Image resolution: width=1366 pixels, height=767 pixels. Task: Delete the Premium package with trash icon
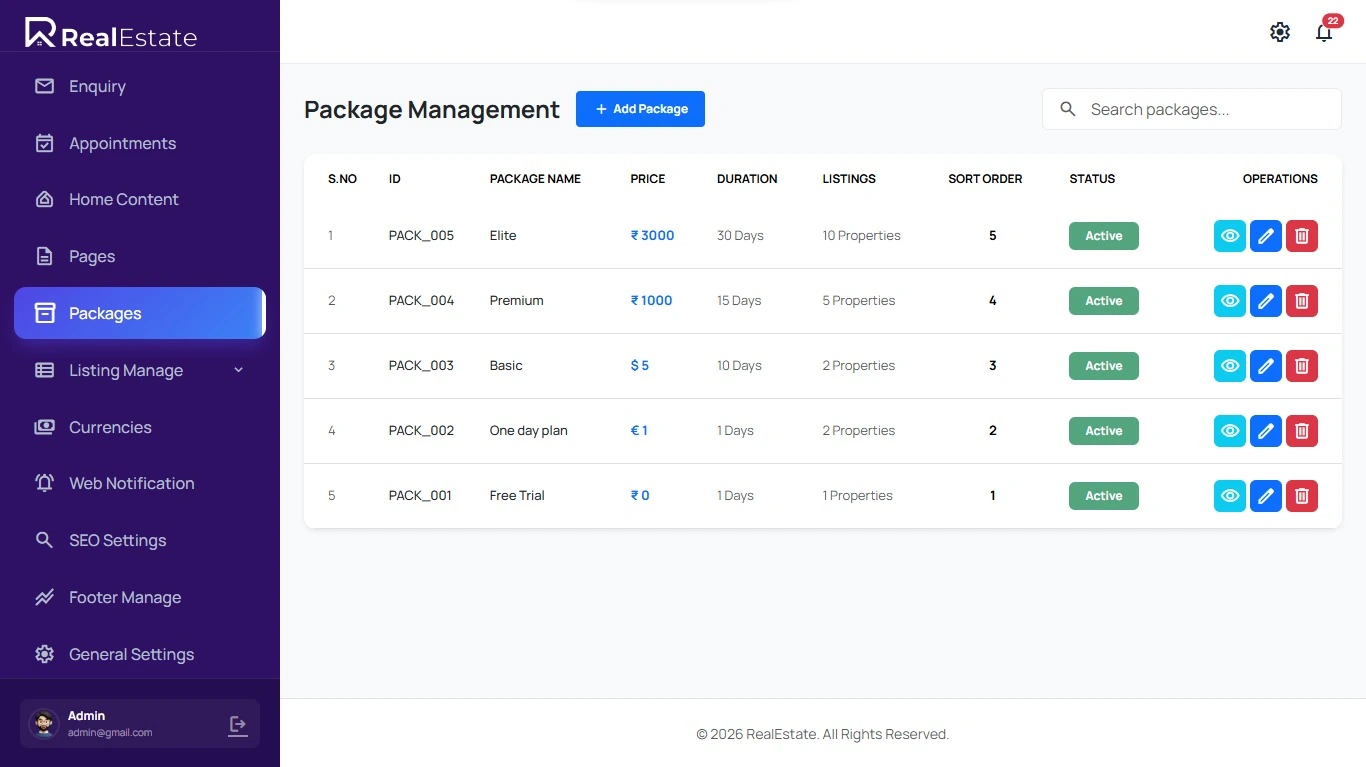(x=1302, y=301)
